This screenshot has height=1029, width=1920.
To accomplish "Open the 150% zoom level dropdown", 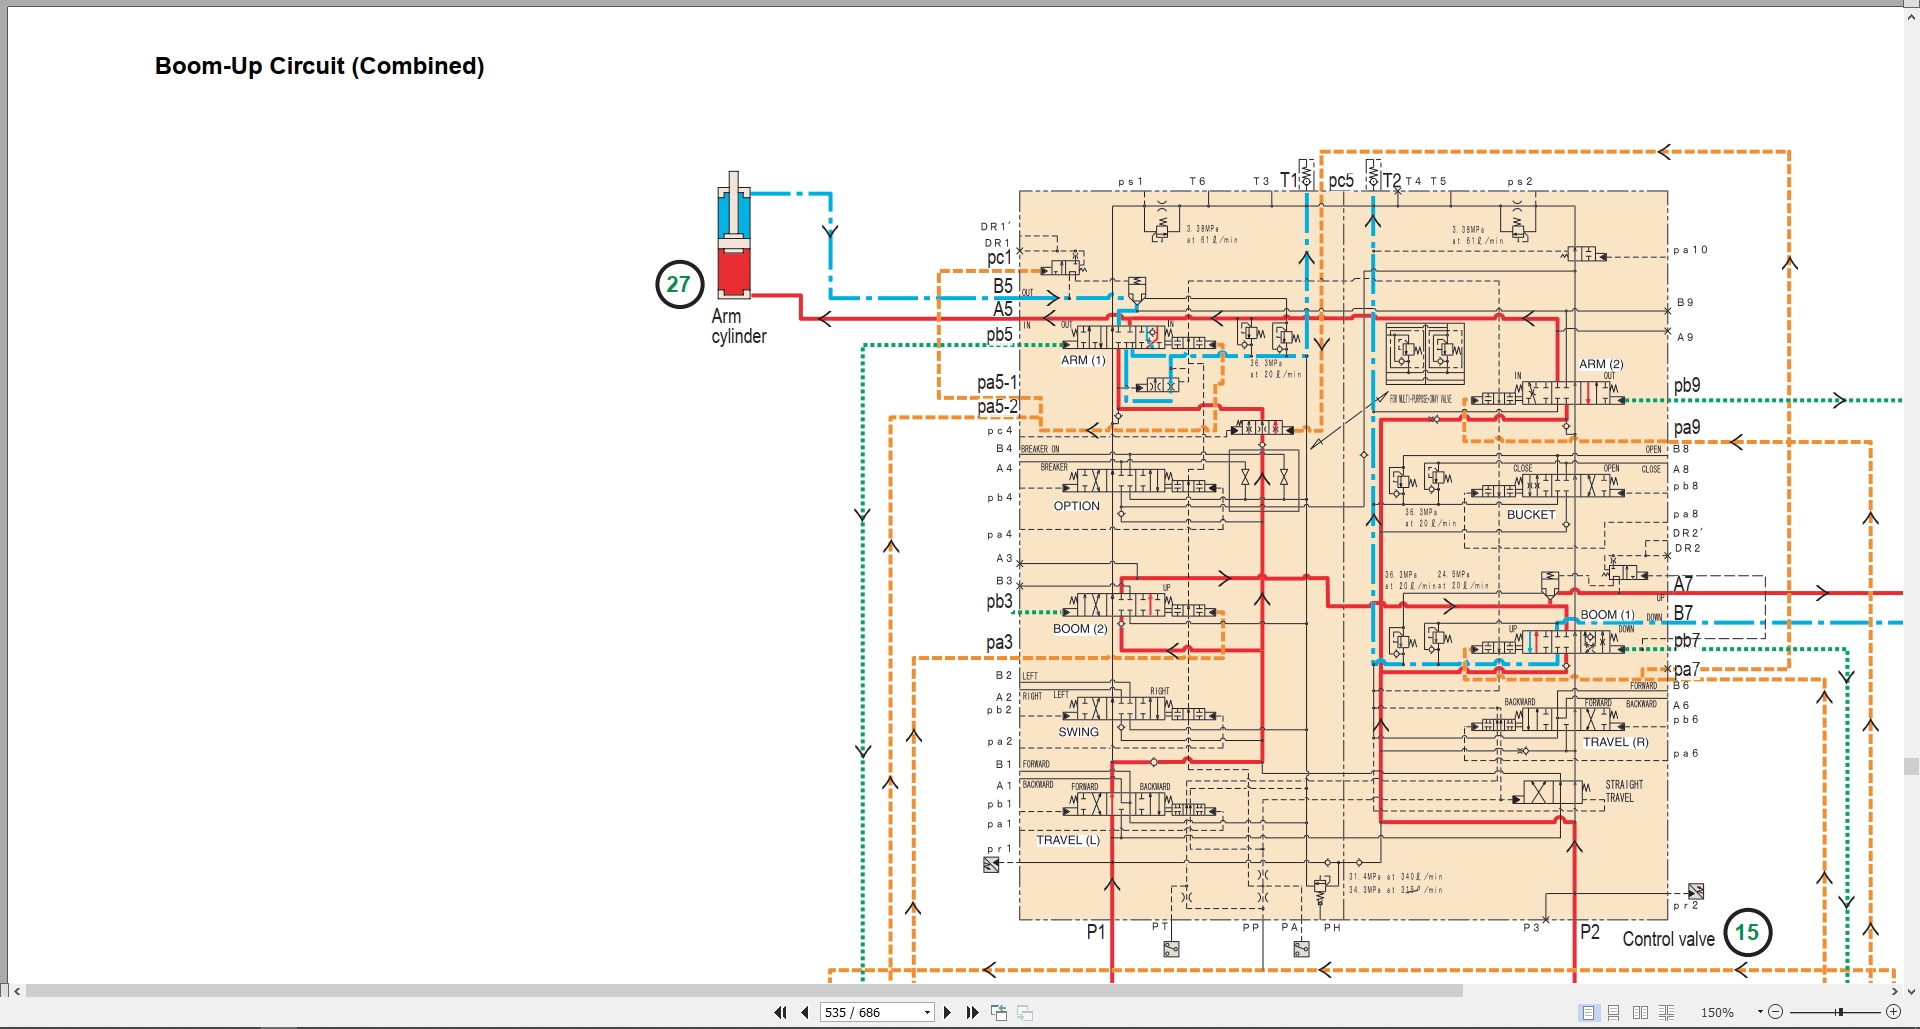I will (1760, 1013).
